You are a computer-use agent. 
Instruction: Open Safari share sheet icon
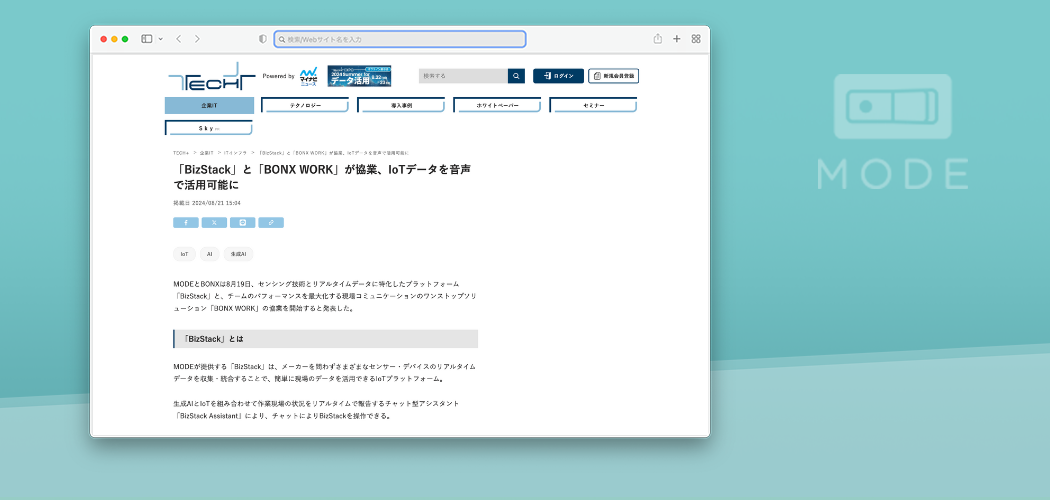point(658,39)
